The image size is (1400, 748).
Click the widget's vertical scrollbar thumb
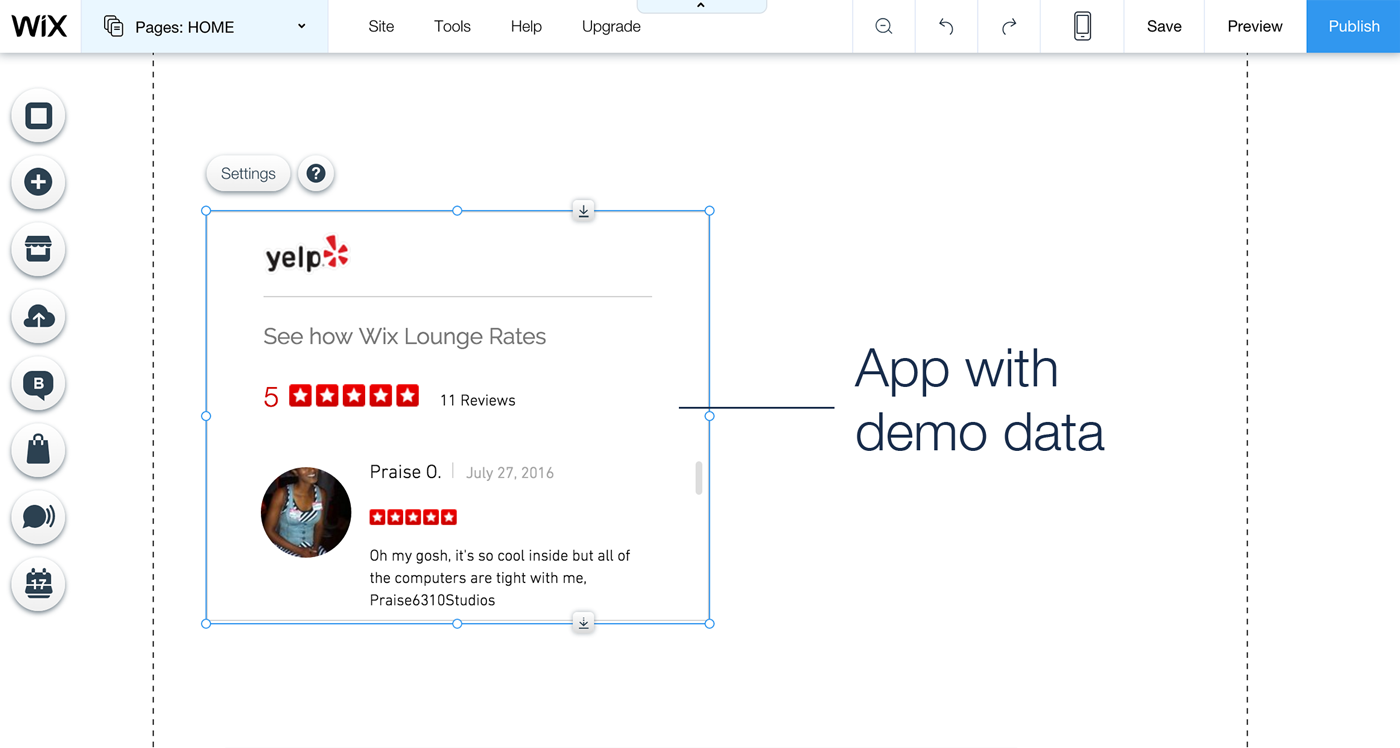pyautogui.click(x=698, y=478)
